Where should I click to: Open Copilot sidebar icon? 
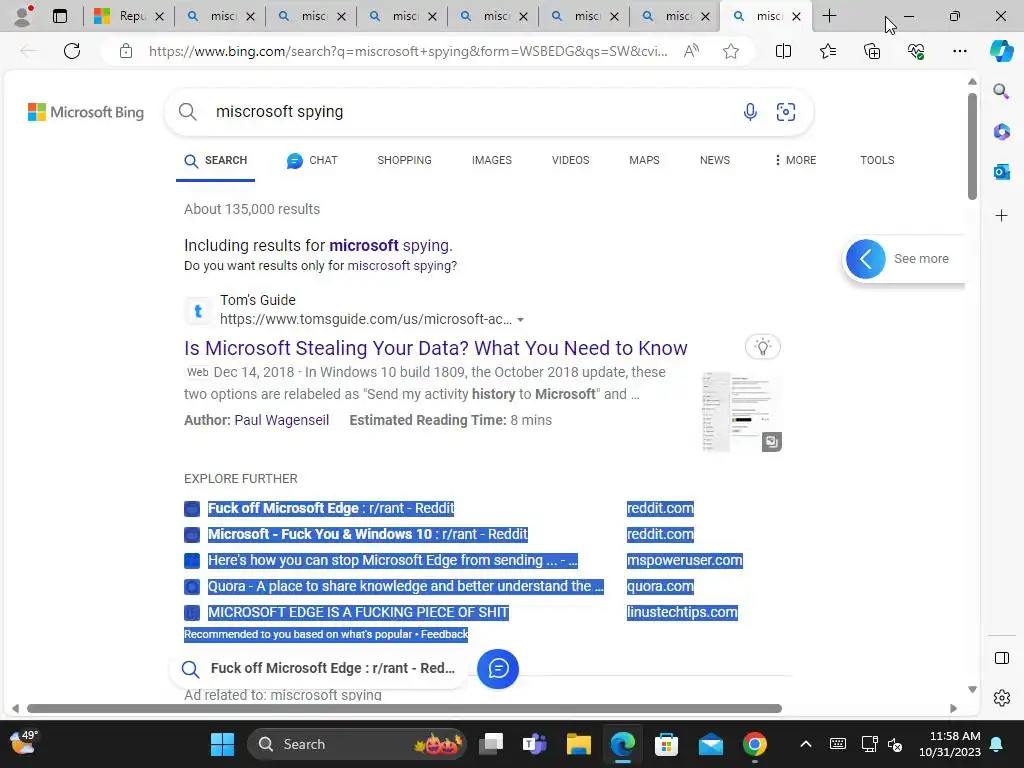tap(1001, 51)
